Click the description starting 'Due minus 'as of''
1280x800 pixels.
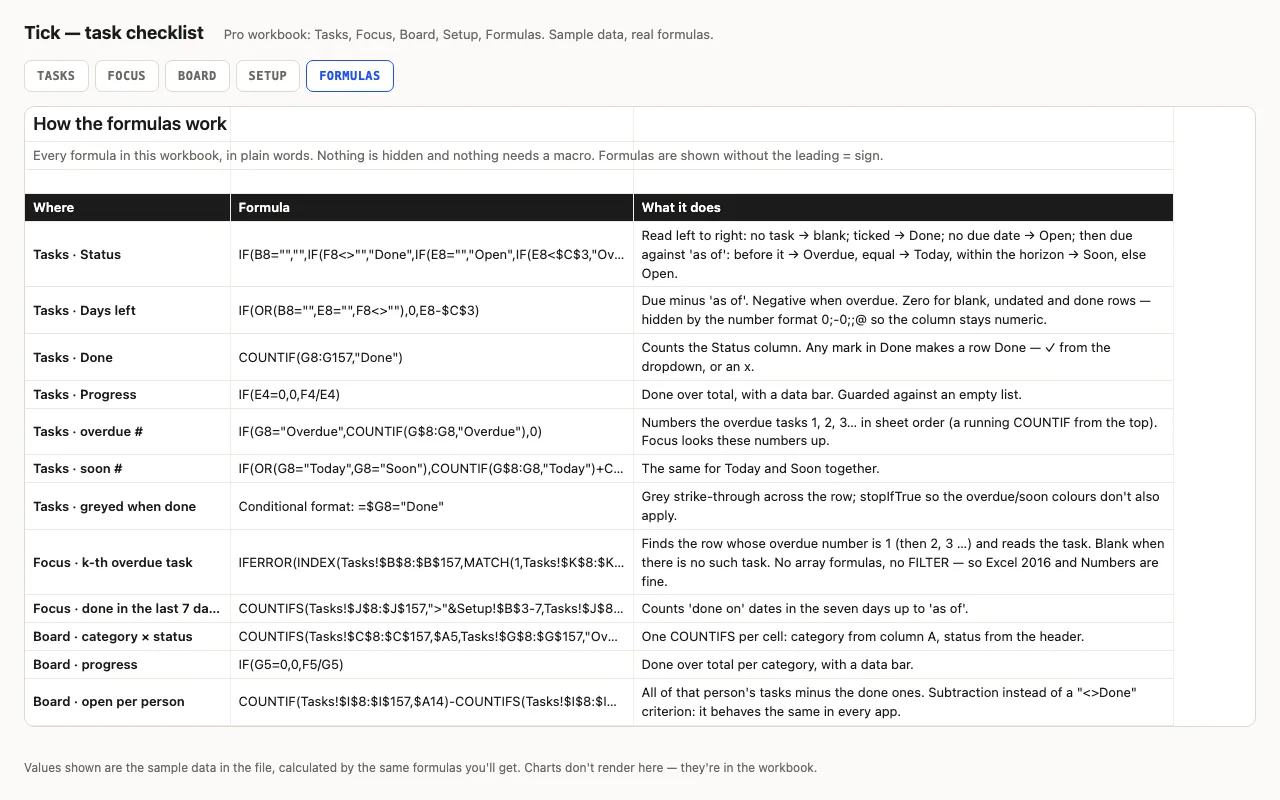point(903,310)
